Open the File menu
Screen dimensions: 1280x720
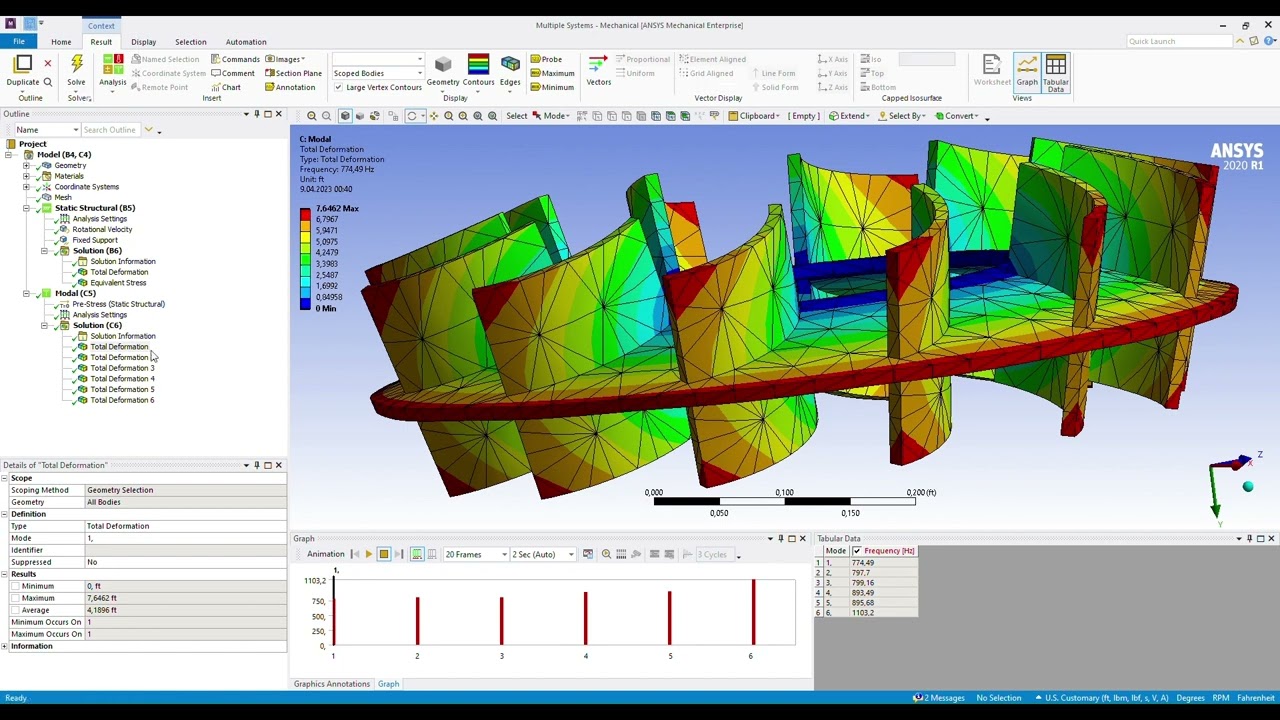[19, 42]
